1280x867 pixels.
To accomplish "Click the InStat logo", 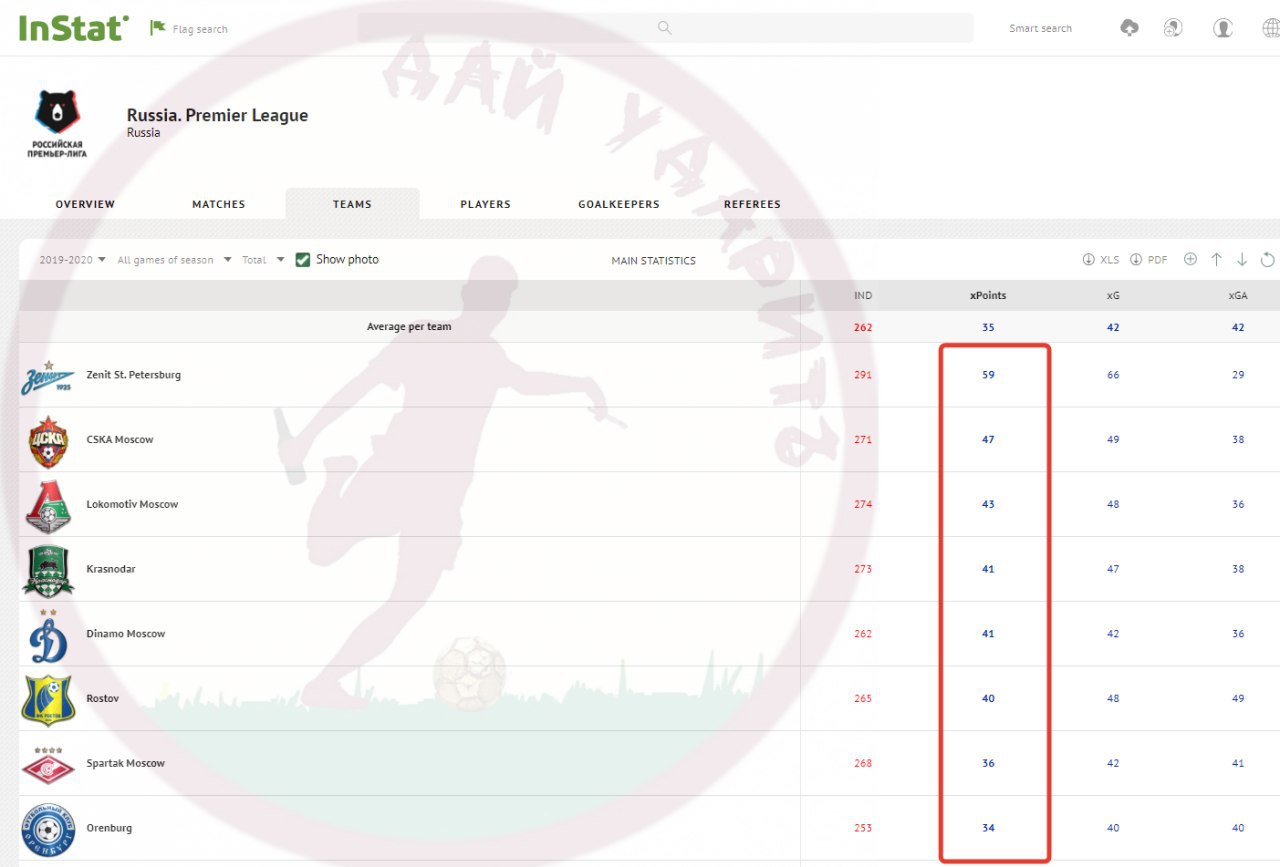I will [74, 27].
